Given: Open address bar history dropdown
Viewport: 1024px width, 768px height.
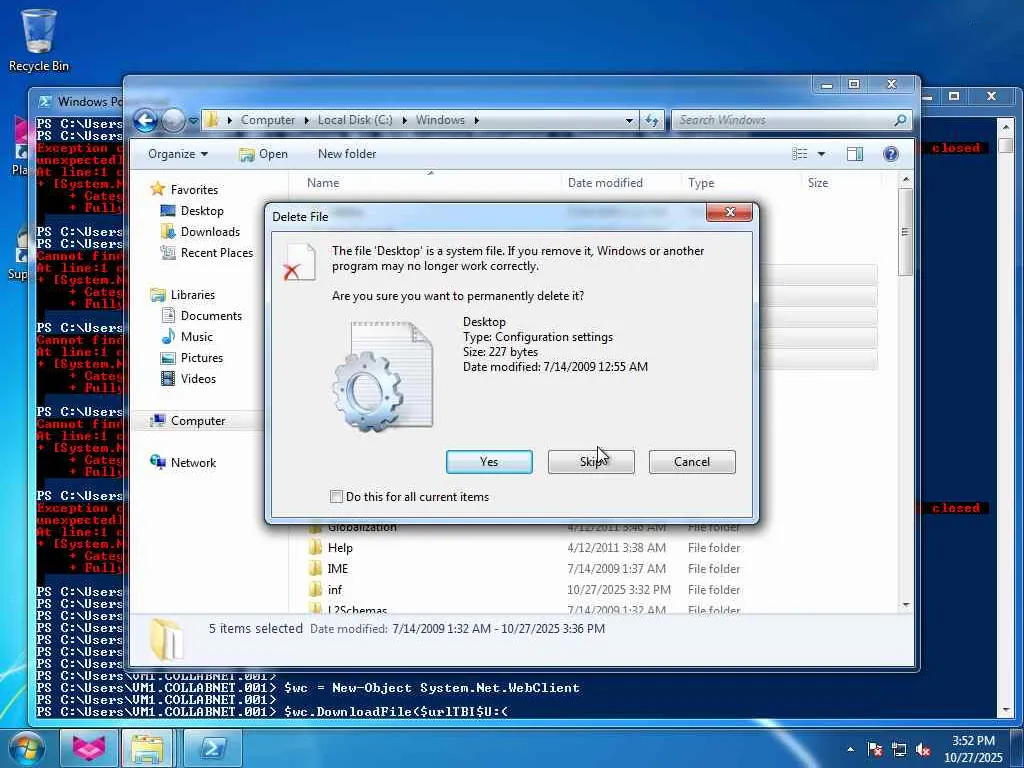Looking at the screenshot, I should 629,120.
